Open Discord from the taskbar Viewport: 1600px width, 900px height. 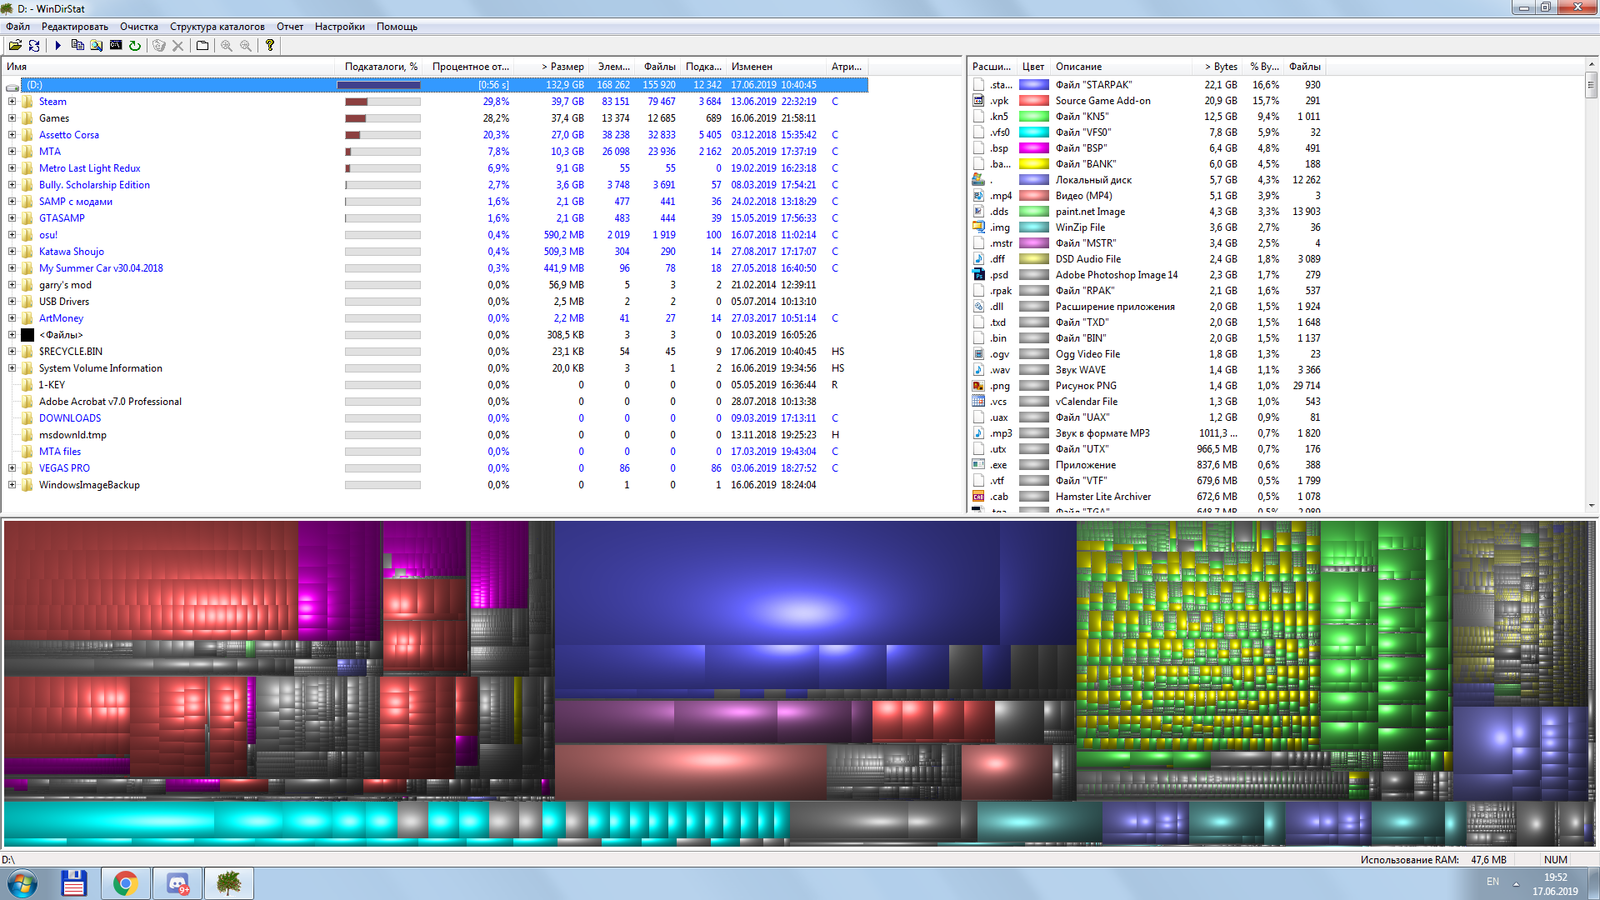[x=178, y=883]
